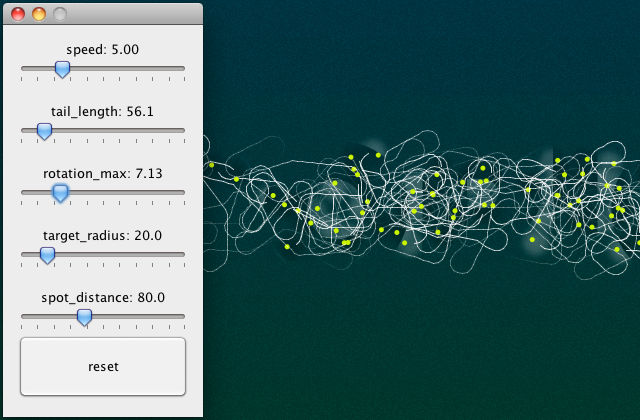Grab the spot_distance slider knob
This screenshot has height=420, width=640.
coord(85,317)
